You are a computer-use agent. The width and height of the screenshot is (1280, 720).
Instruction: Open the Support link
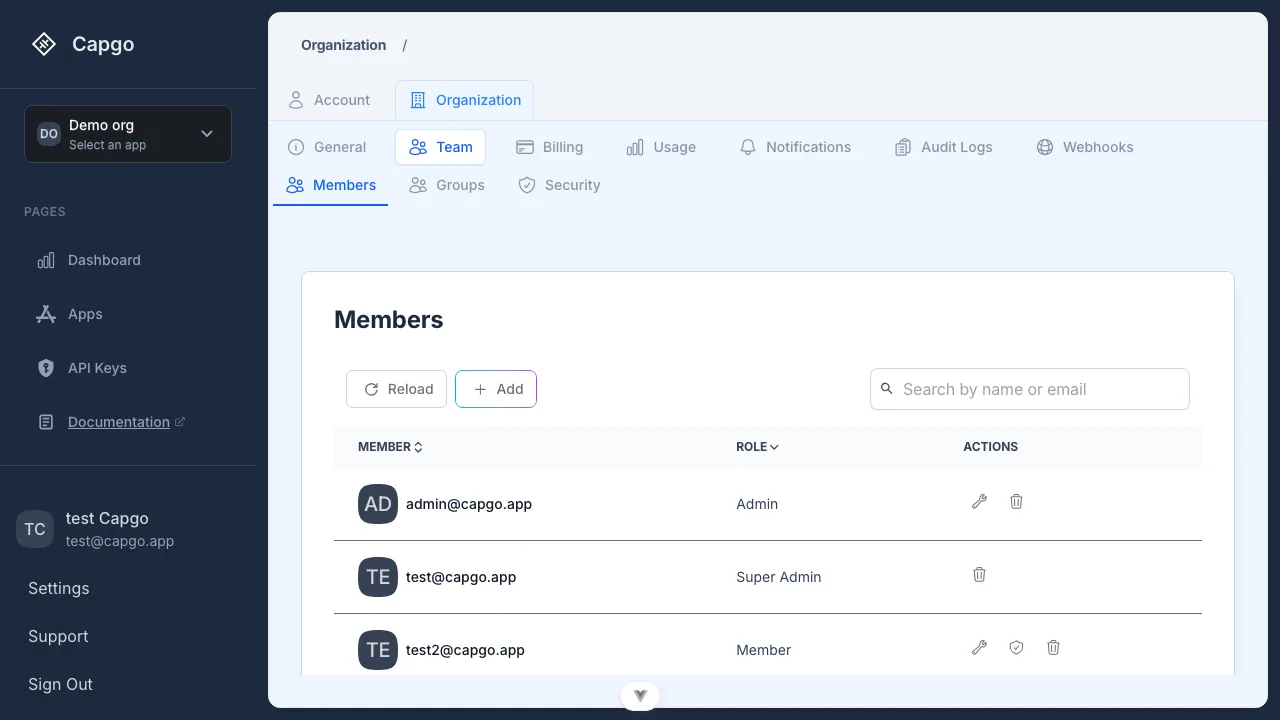coord(58,636)
